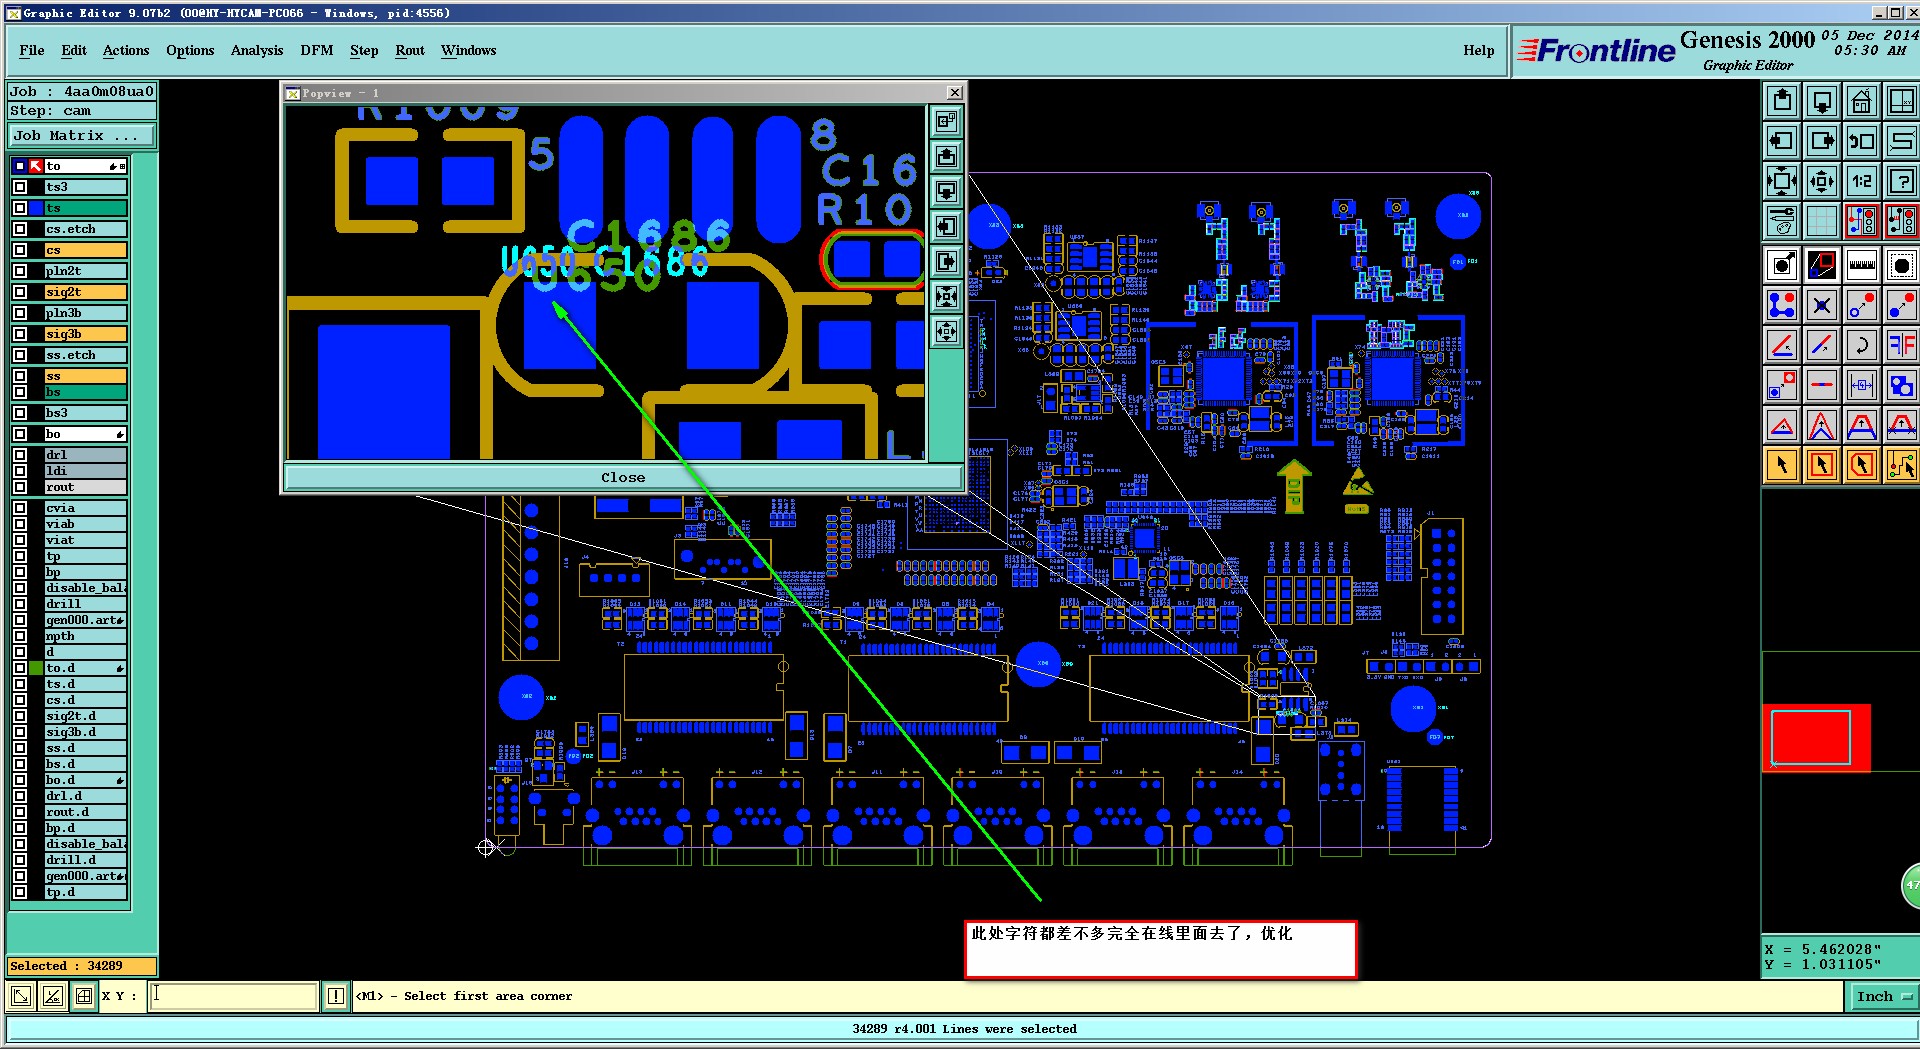
Task: Select the 'mpth' layer name
Action: (85, 636)
